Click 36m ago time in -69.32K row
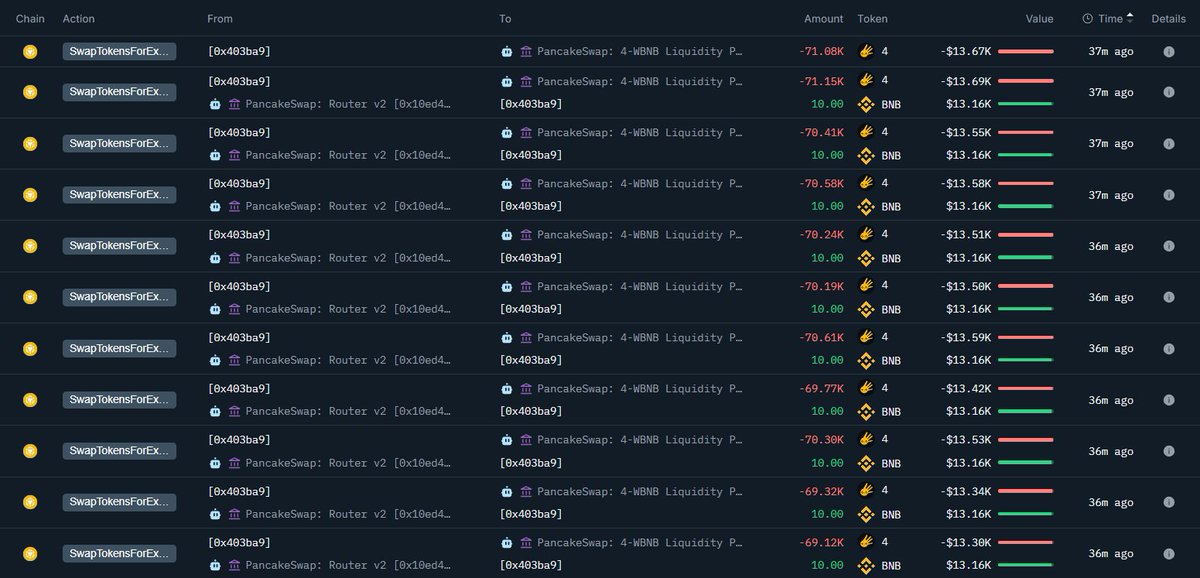The height and width of the screenshot is (578, 1200). [x=1111, y=502]
